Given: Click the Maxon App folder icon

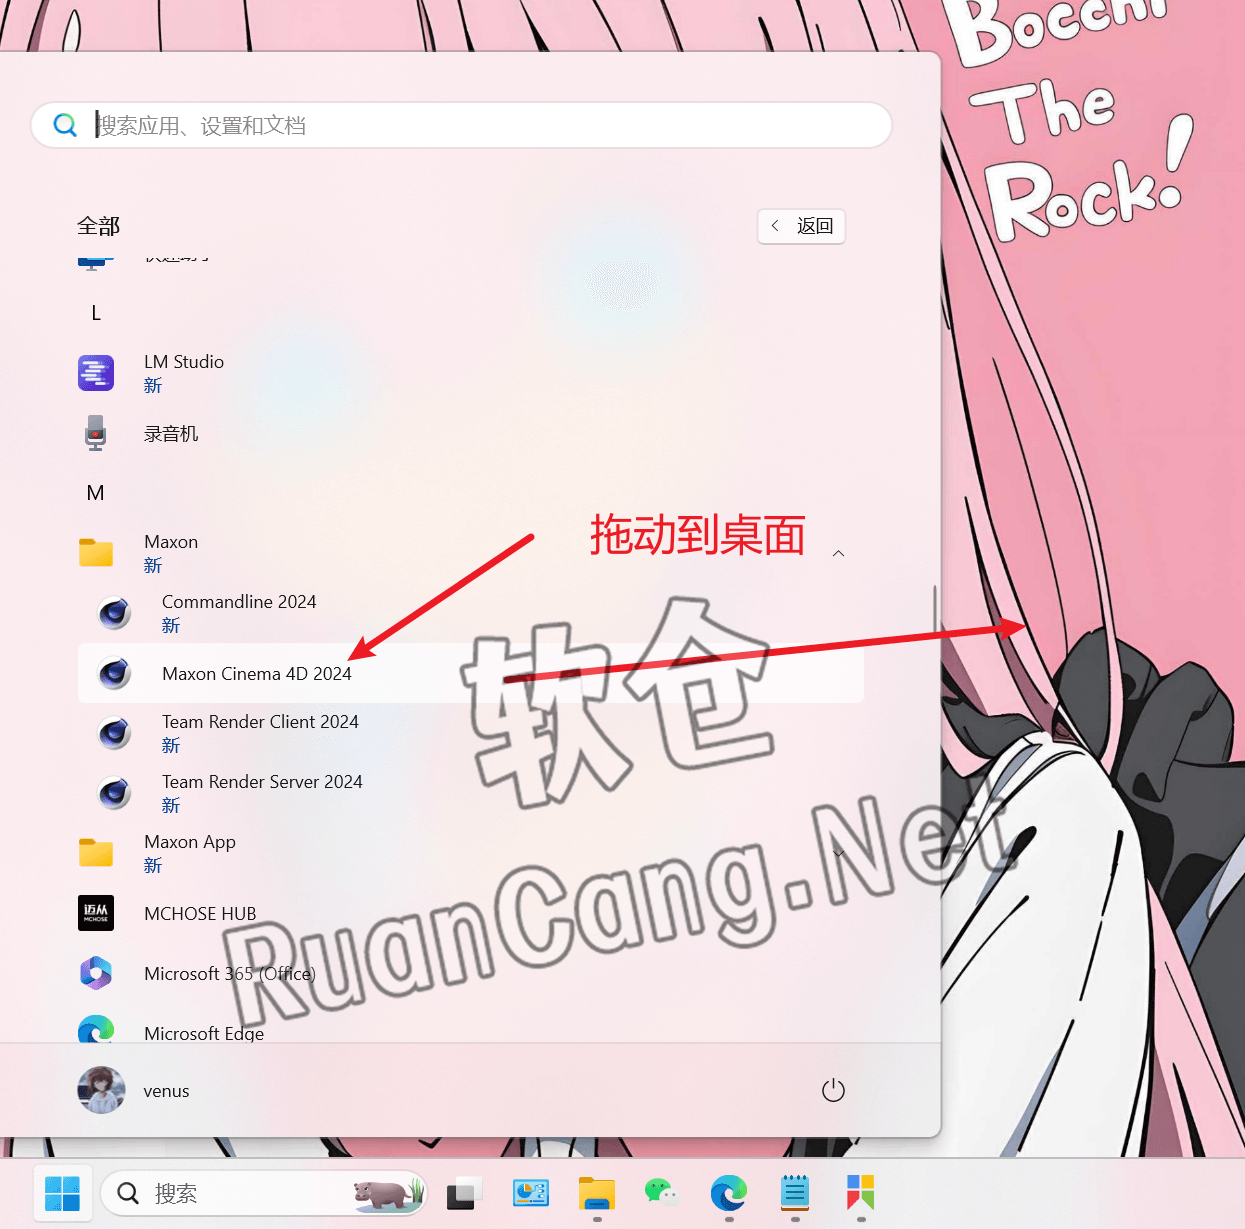Looking at the screenshot, I should click(96, 853).
